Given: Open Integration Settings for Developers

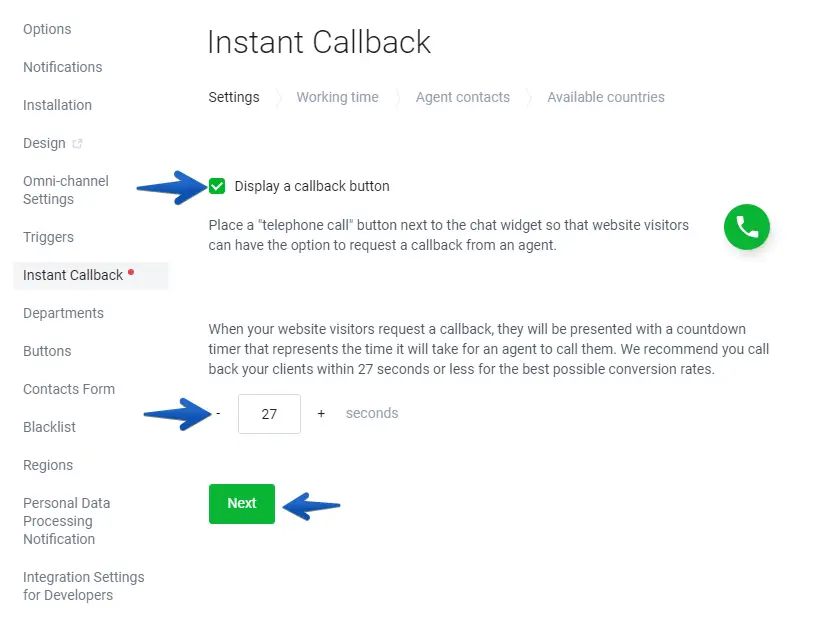Looking at the screenshot, I should [83, 586].
